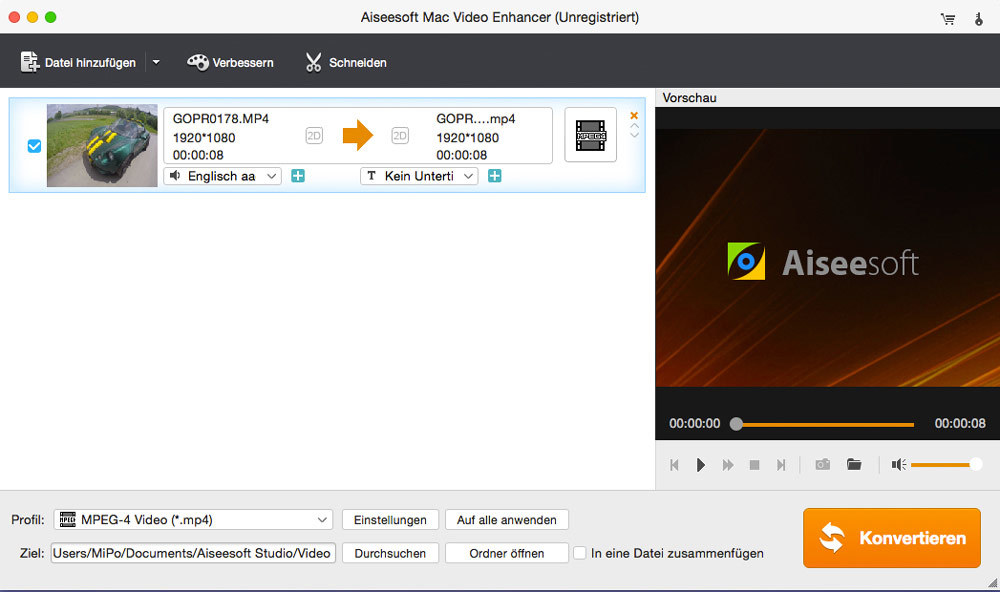Toggle the source 2D mode icon

pyautogui.click(x=314, y=136)
